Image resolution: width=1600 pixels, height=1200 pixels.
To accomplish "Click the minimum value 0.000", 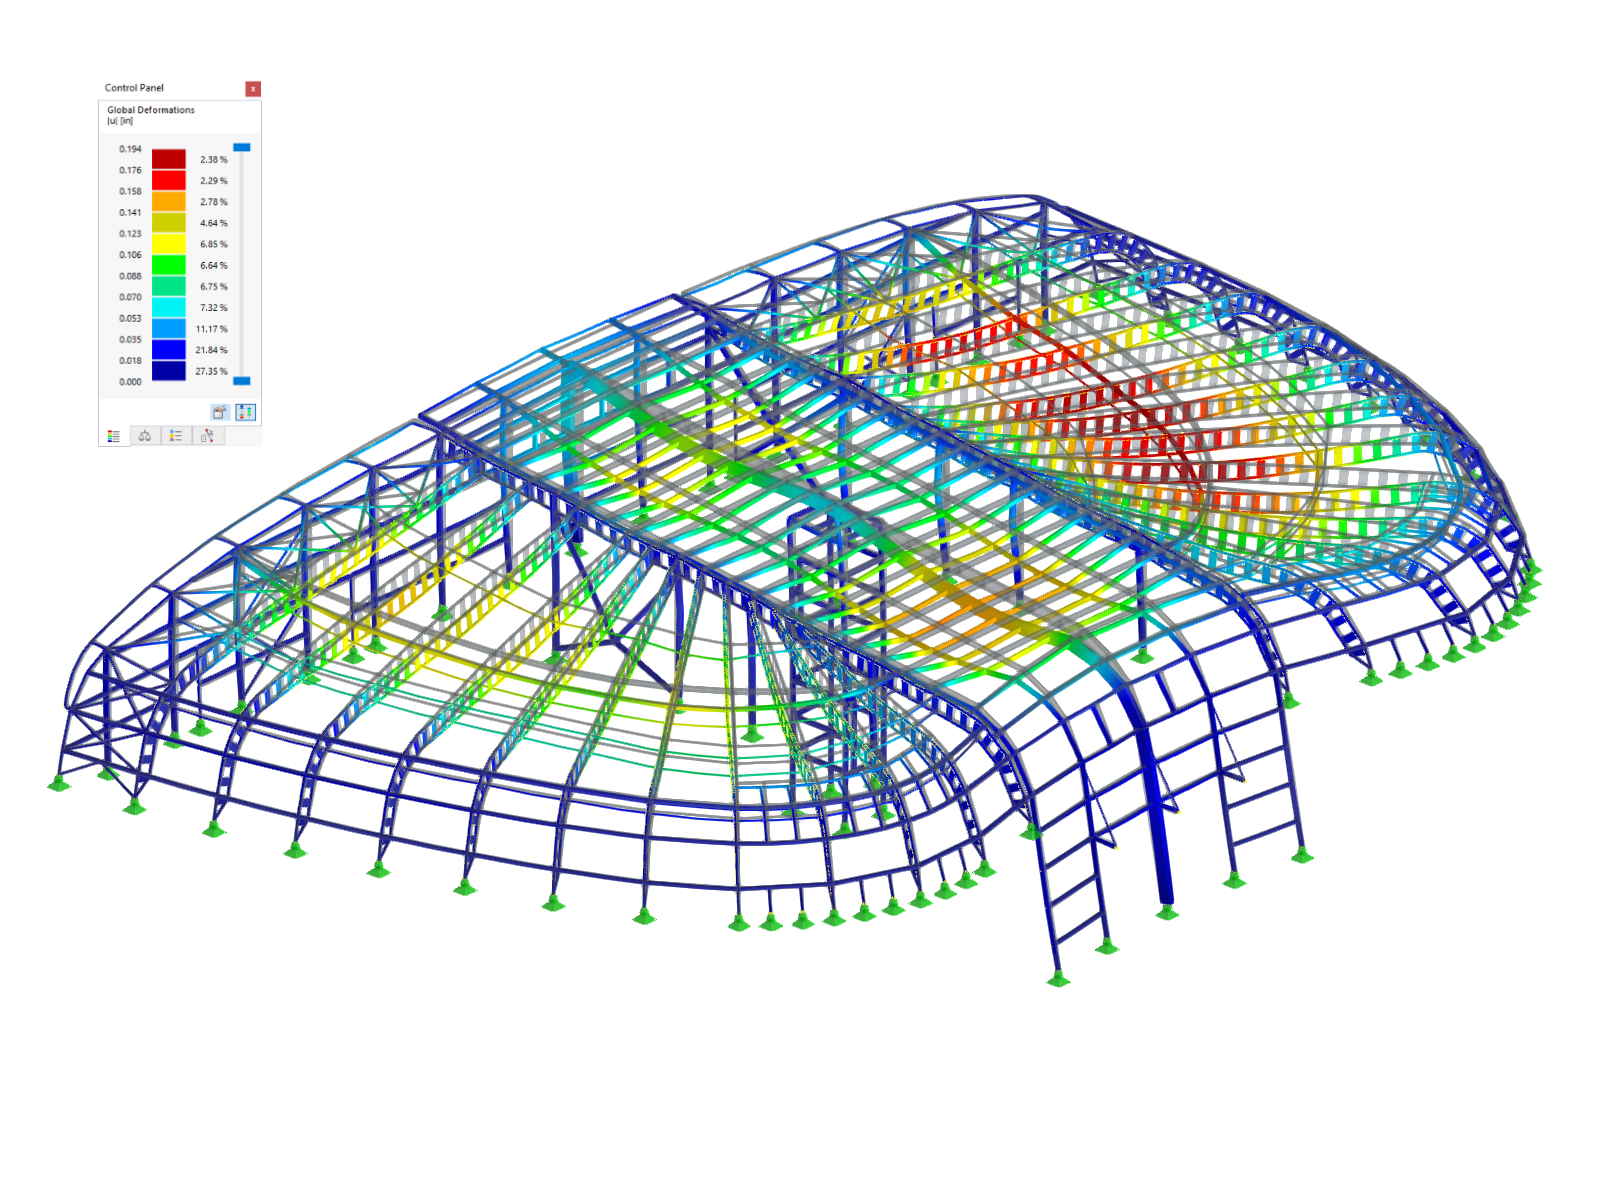I will coord(130,382).
